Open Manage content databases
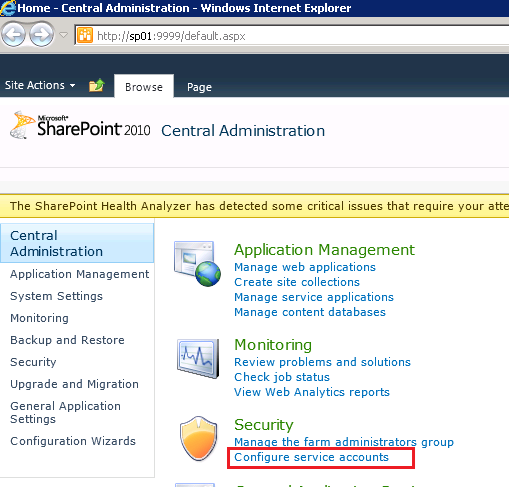509x487 pixels. coord(310,312)
